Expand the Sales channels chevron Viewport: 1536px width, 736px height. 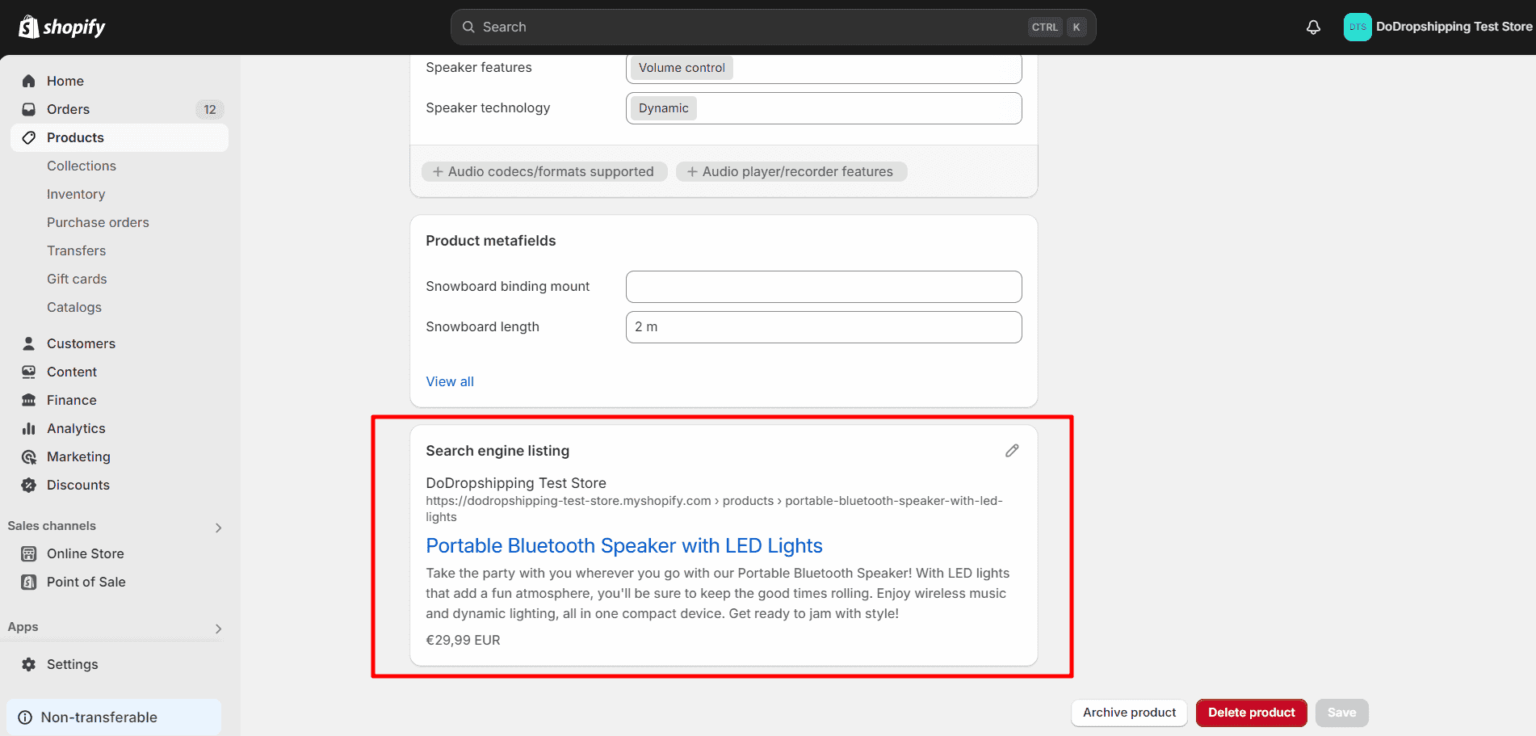coord(218,527)
